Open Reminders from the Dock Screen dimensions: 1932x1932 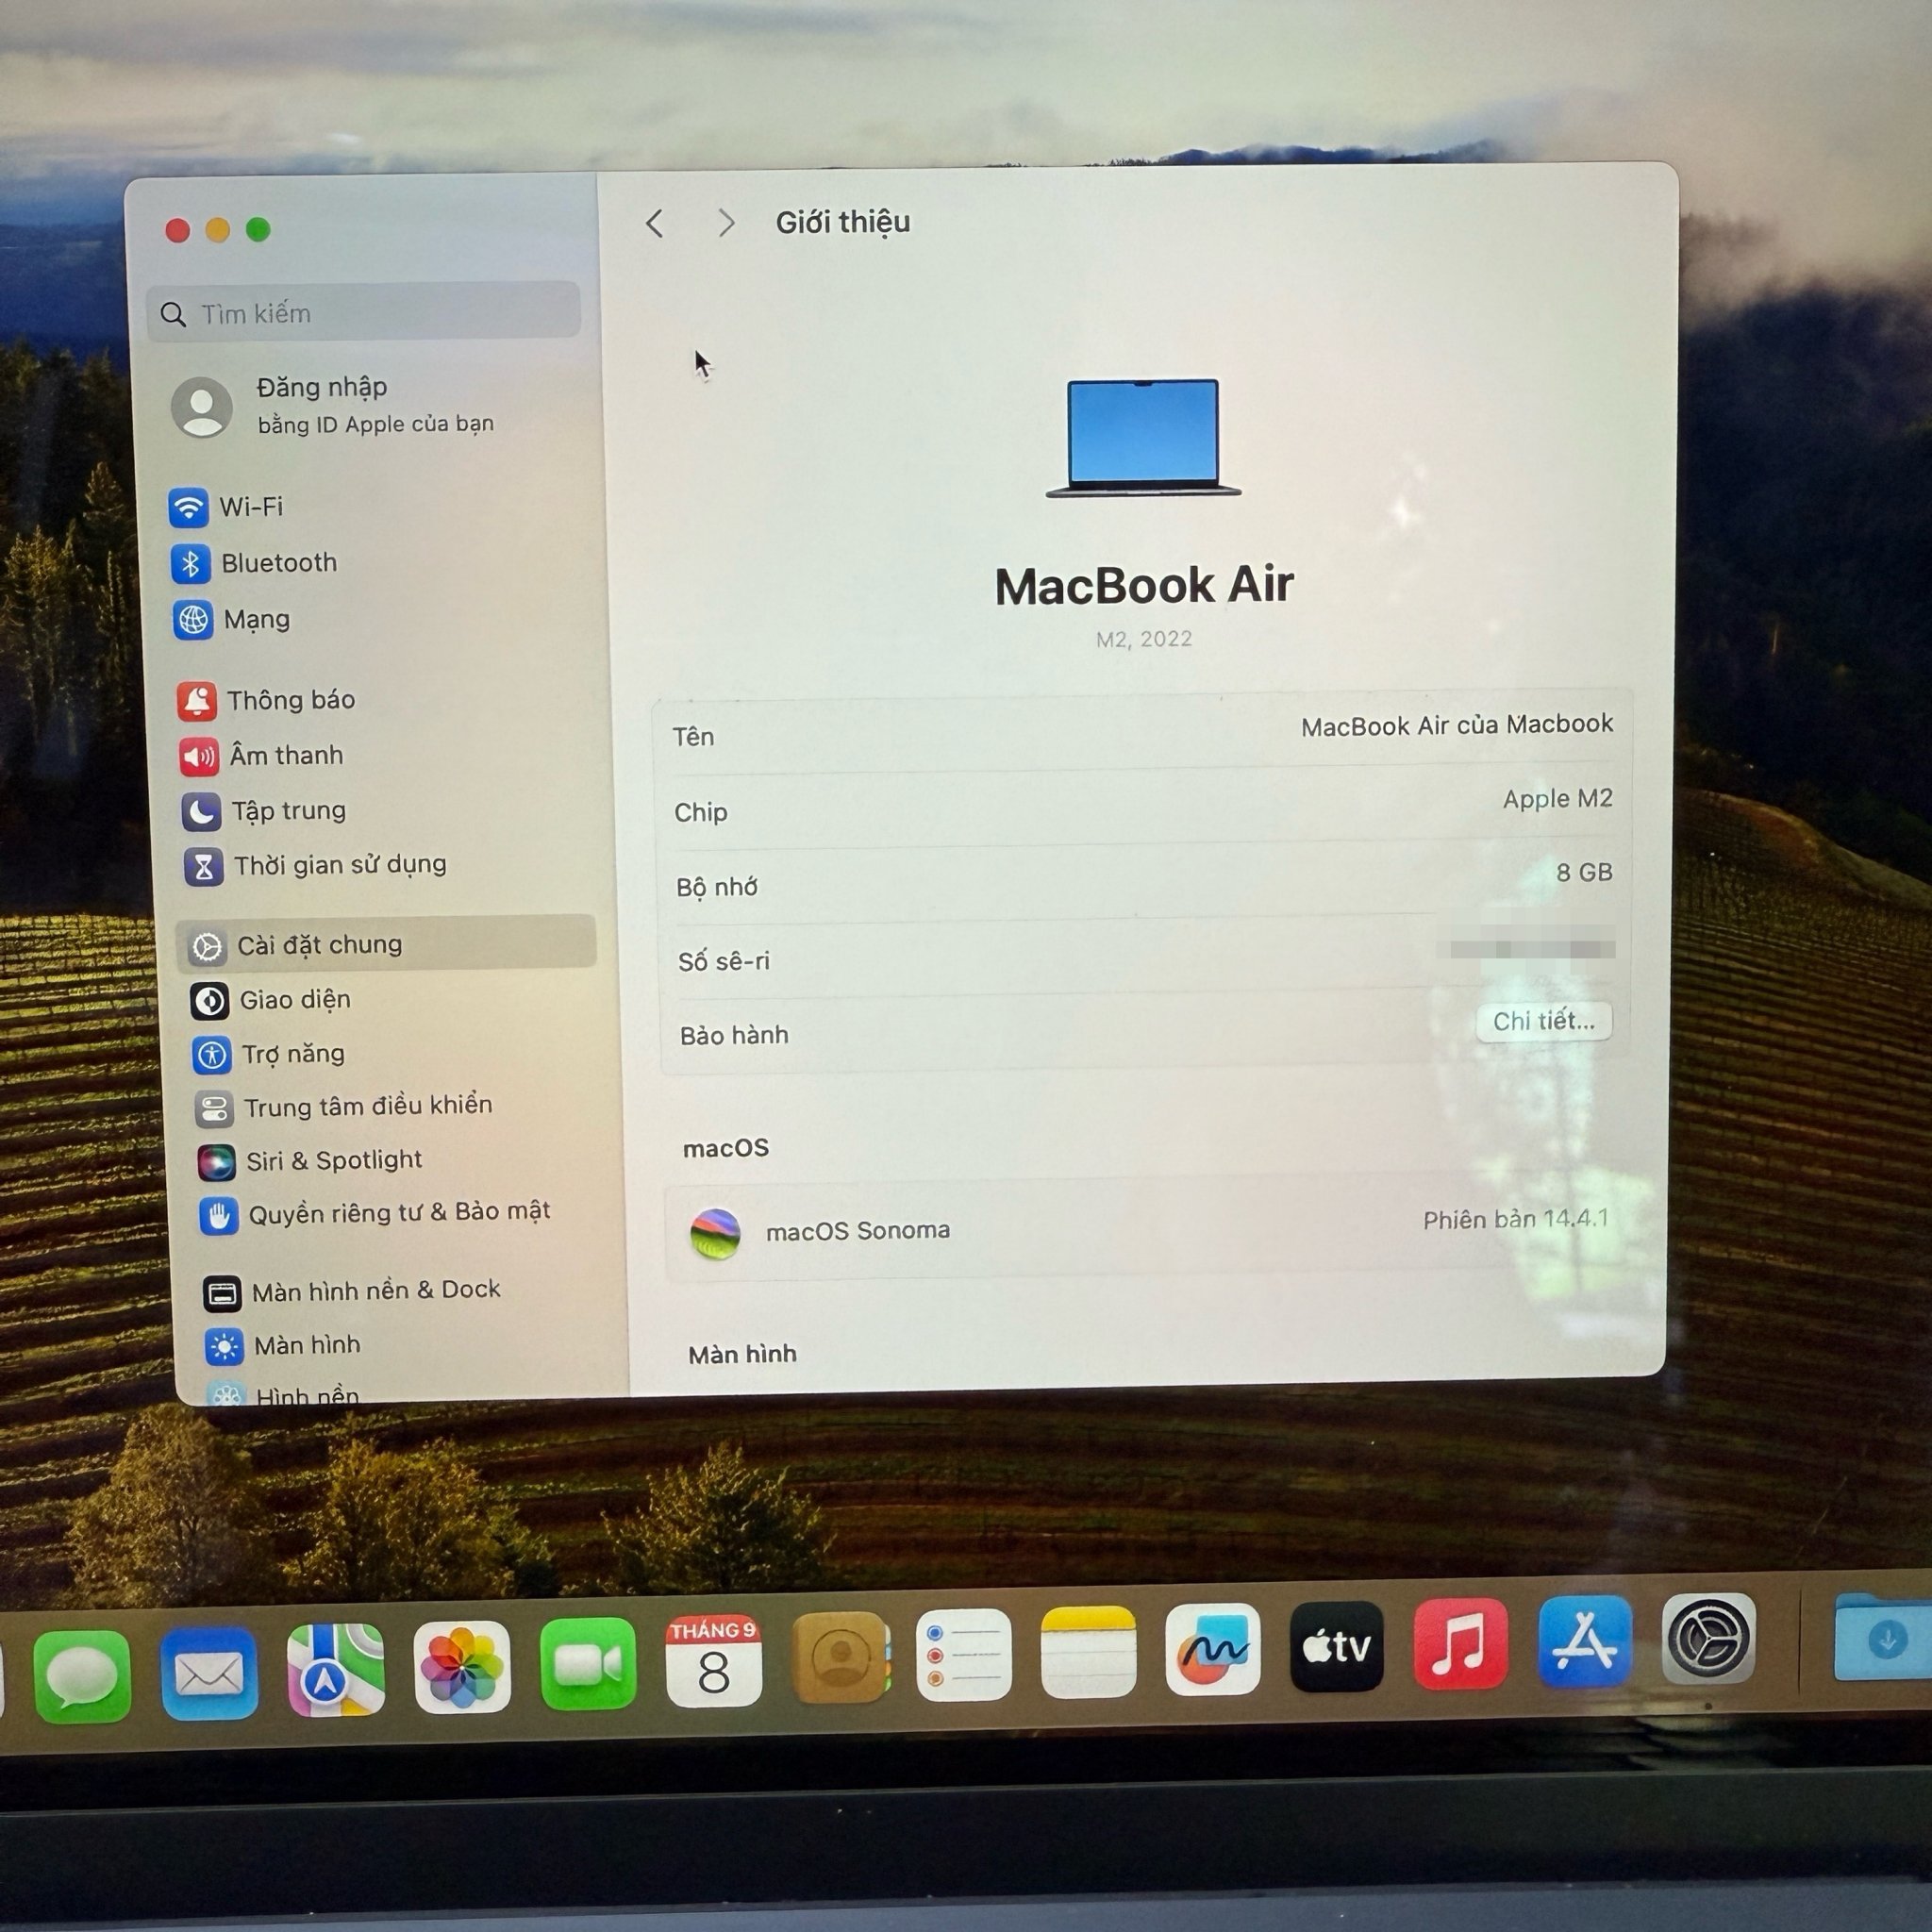click(x=964, y=1654)
